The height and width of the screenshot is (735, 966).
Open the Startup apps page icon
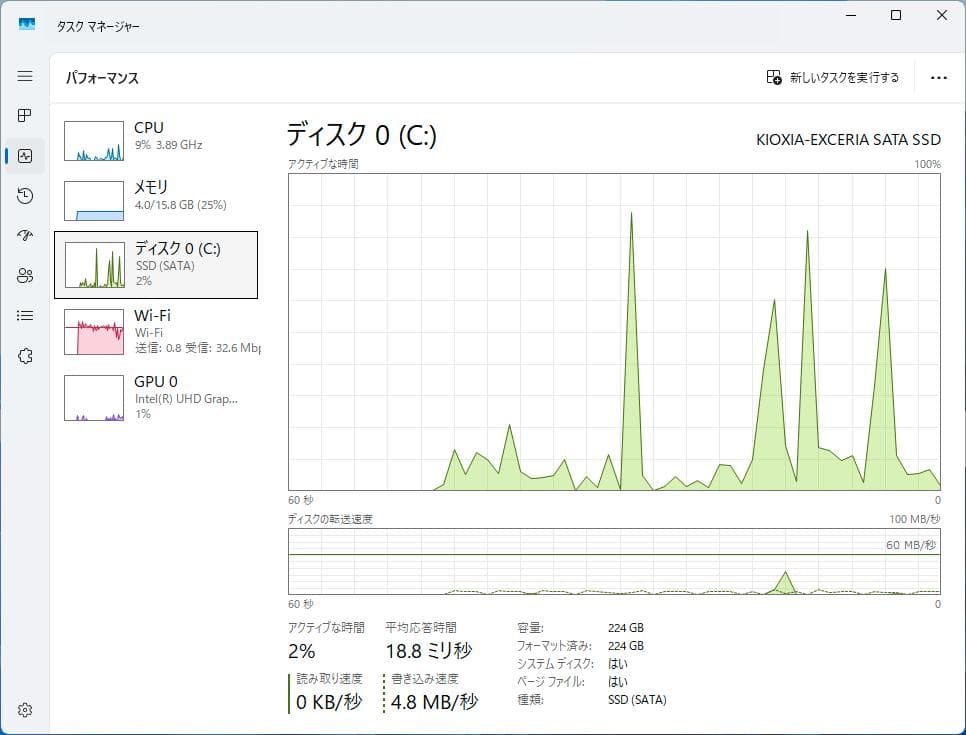[24, 236]
